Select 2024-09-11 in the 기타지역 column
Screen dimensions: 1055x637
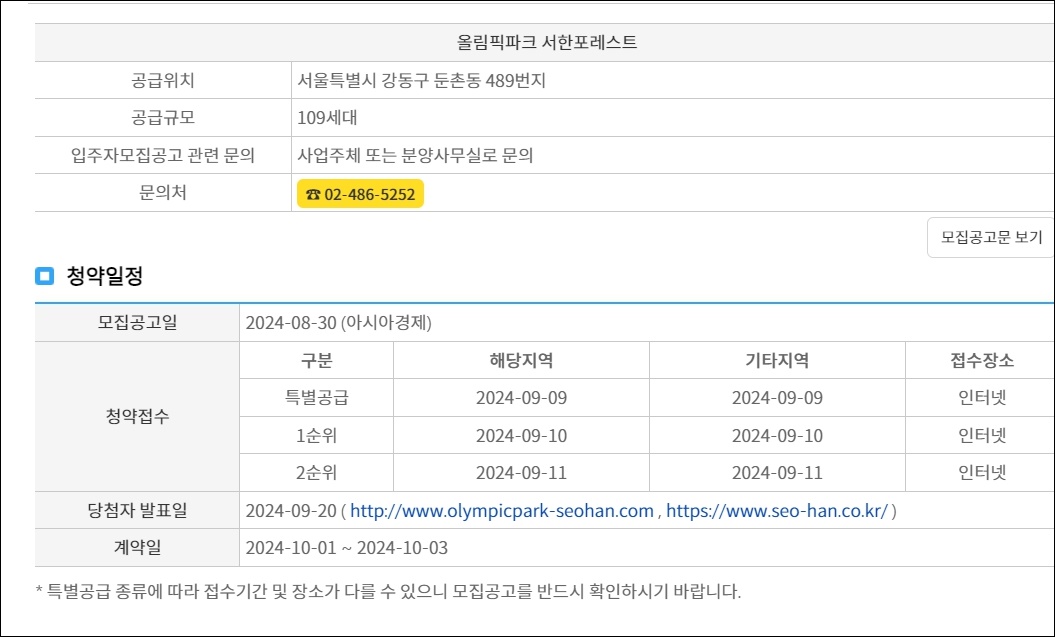coord(777,473)
